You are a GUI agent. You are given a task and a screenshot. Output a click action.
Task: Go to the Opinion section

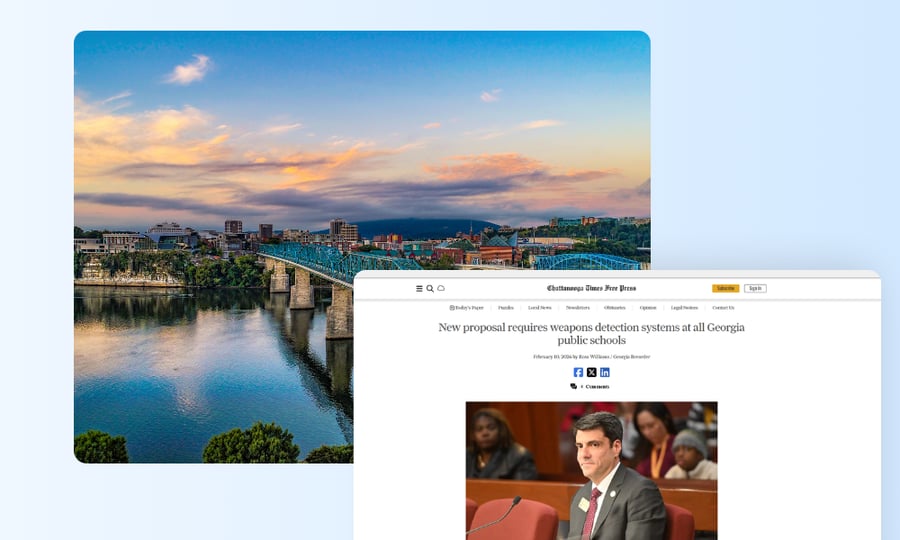click(x=648, y=308)
